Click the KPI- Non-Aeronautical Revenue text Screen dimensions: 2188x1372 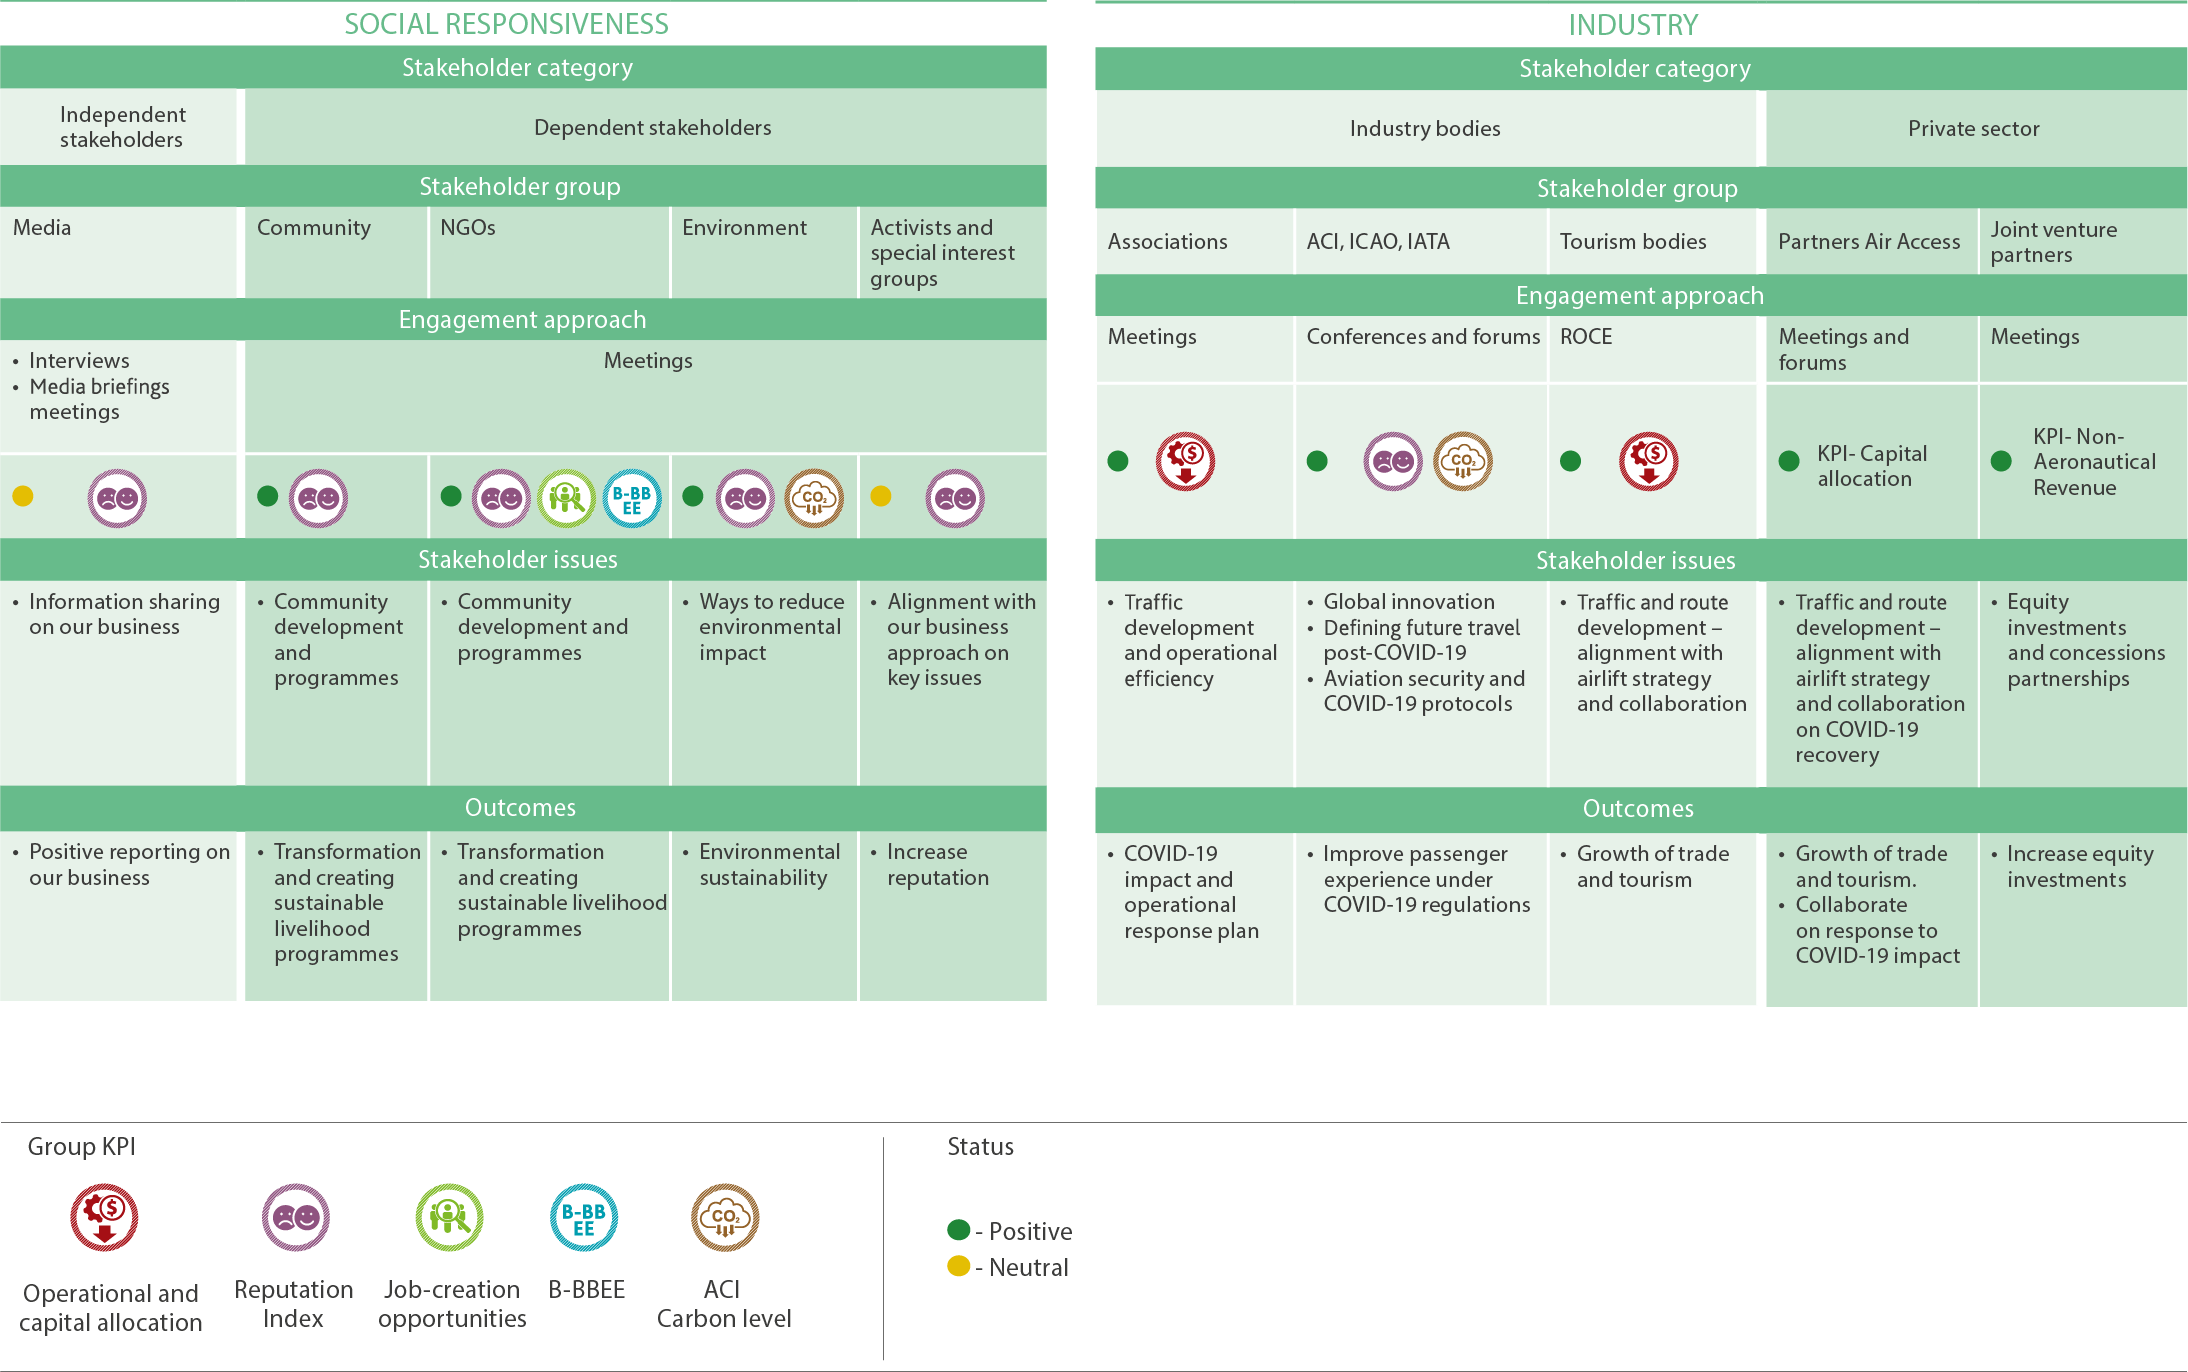(2093, 462)
